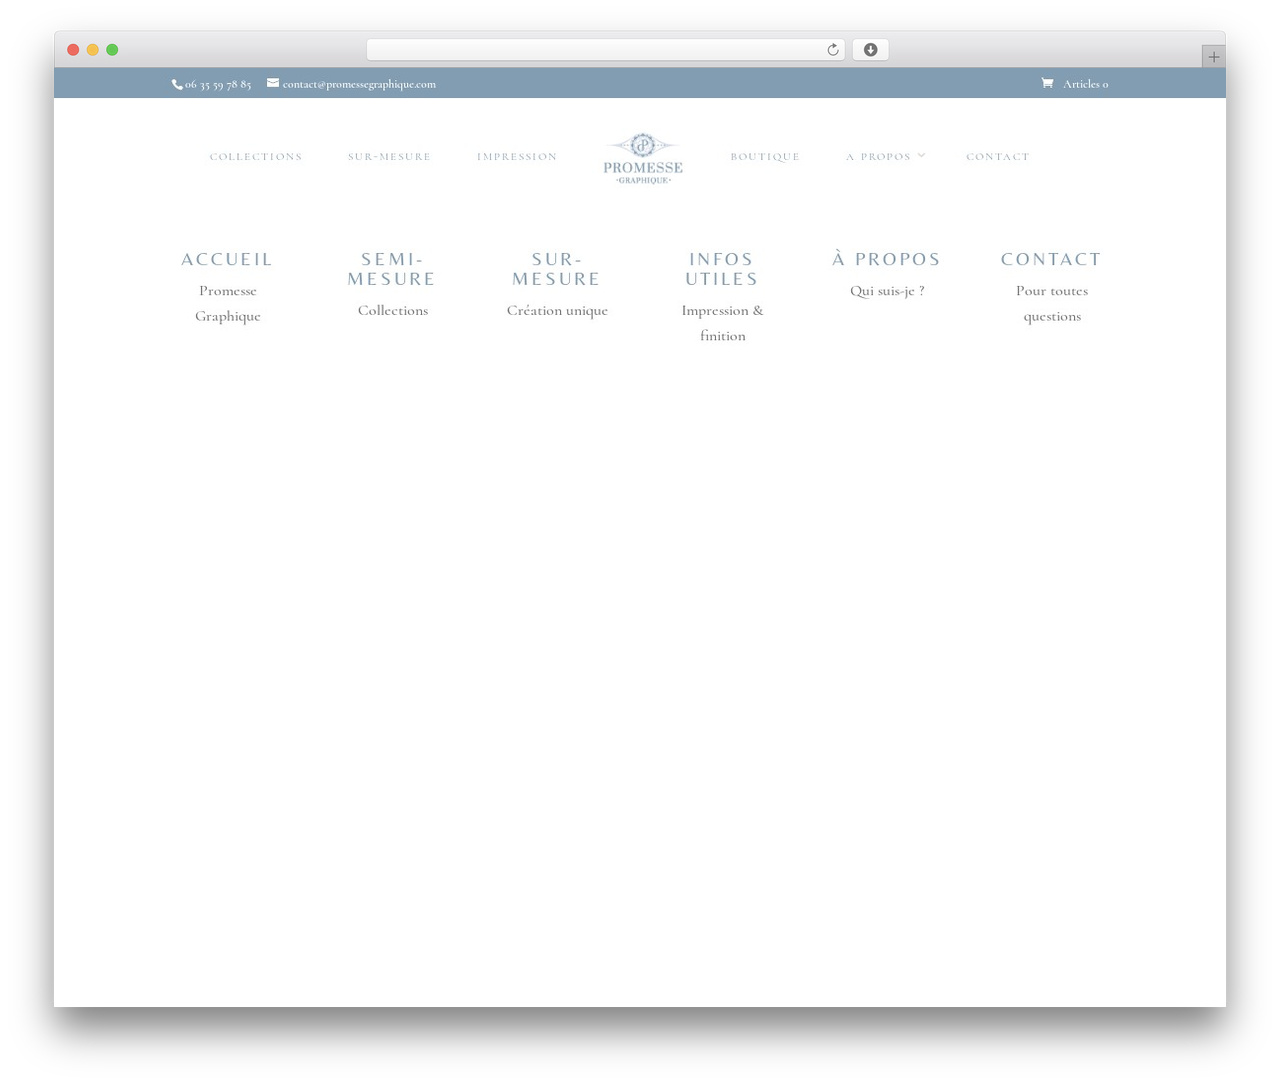Click the phone icon beside 06 35 59 78 85
This screenshot has width=1280, height=1084.
(177, 85)
